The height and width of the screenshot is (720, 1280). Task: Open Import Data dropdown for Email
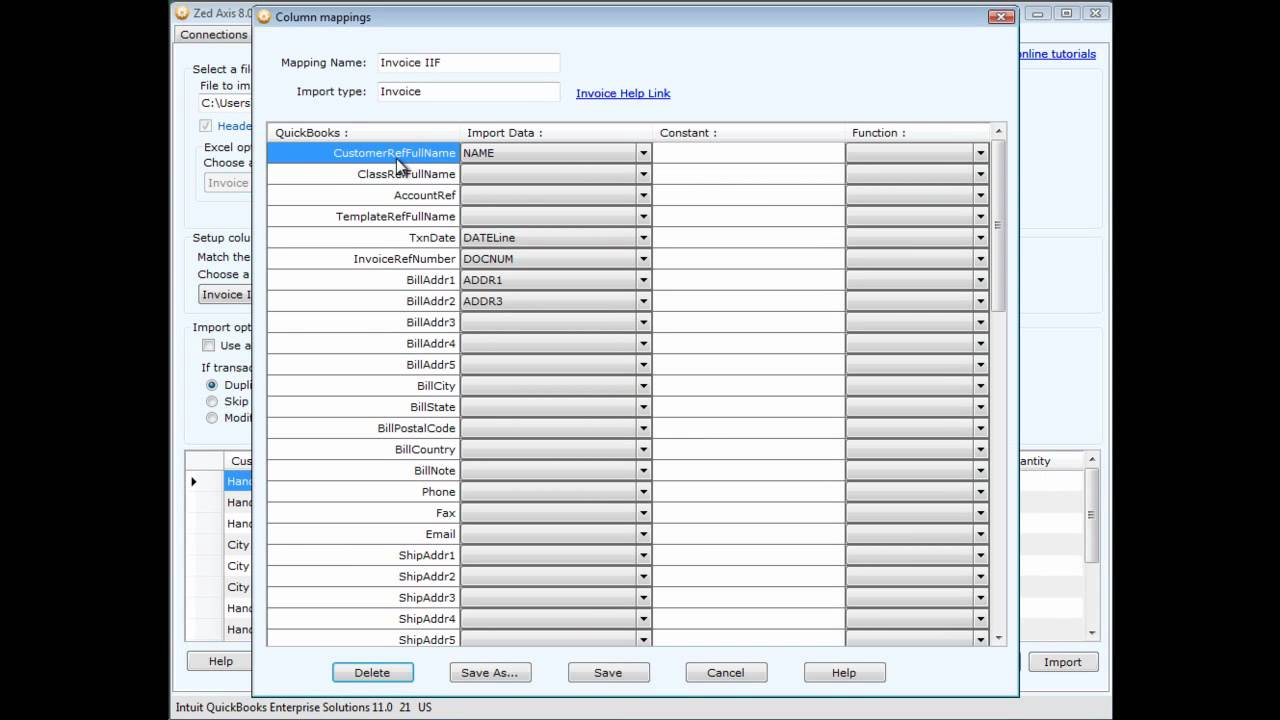644,534
